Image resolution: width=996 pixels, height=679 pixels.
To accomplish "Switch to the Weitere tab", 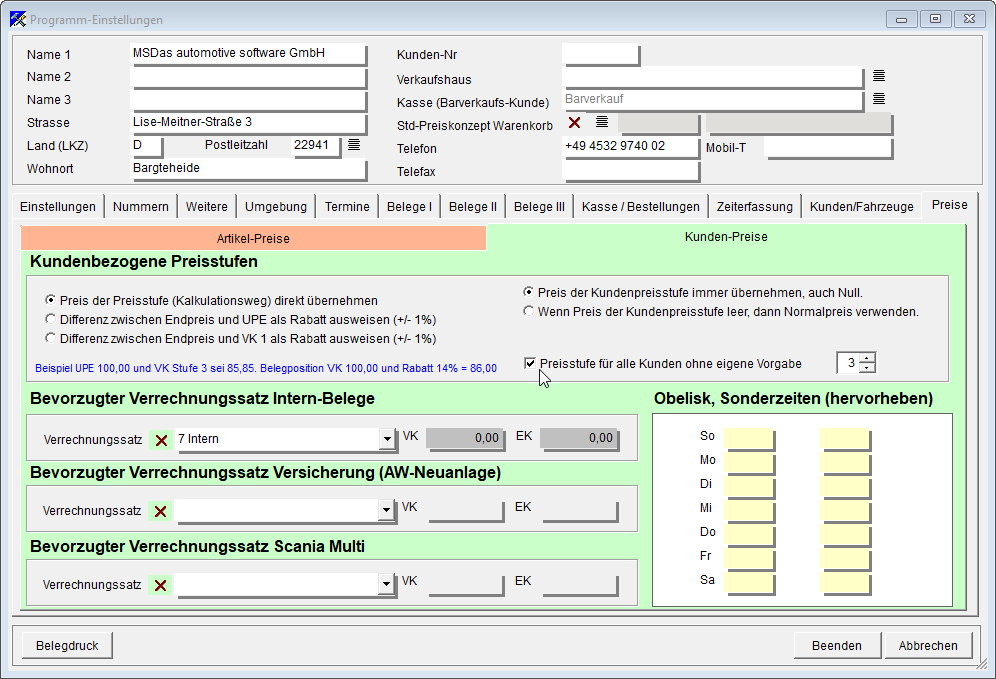I will 206,206.
